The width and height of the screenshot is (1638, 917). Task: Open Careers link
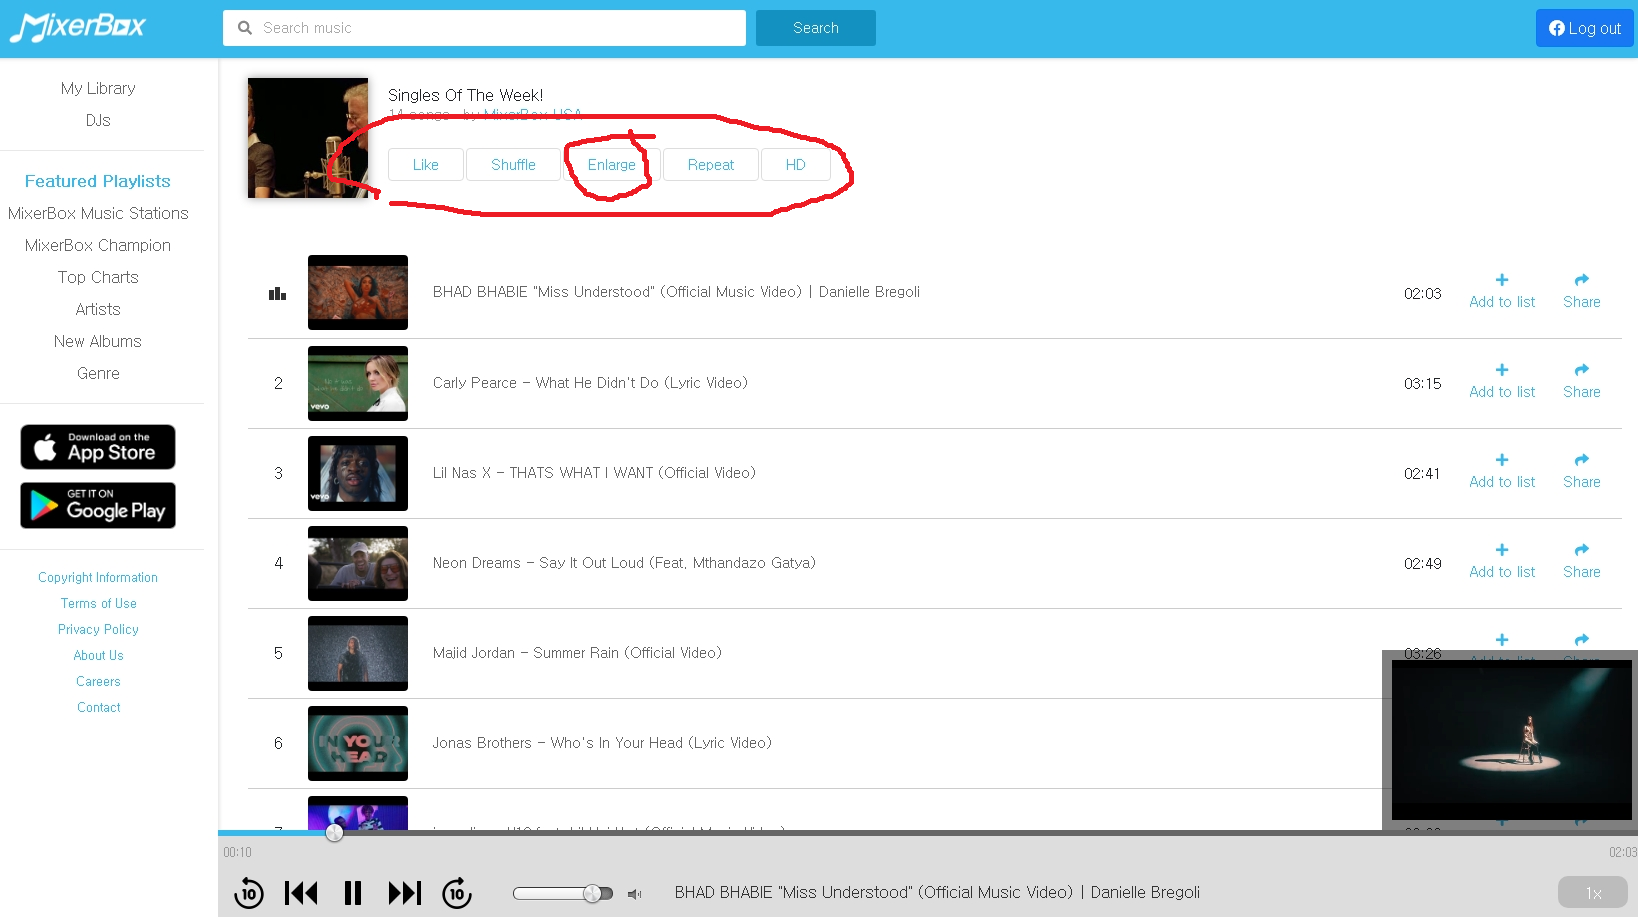point(98,681)
